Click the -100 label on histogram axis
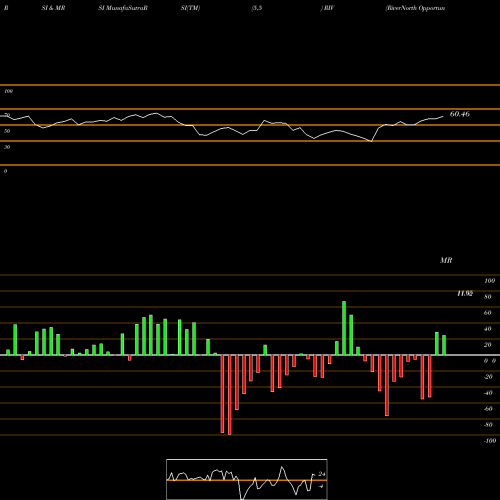 click(490, 441)
